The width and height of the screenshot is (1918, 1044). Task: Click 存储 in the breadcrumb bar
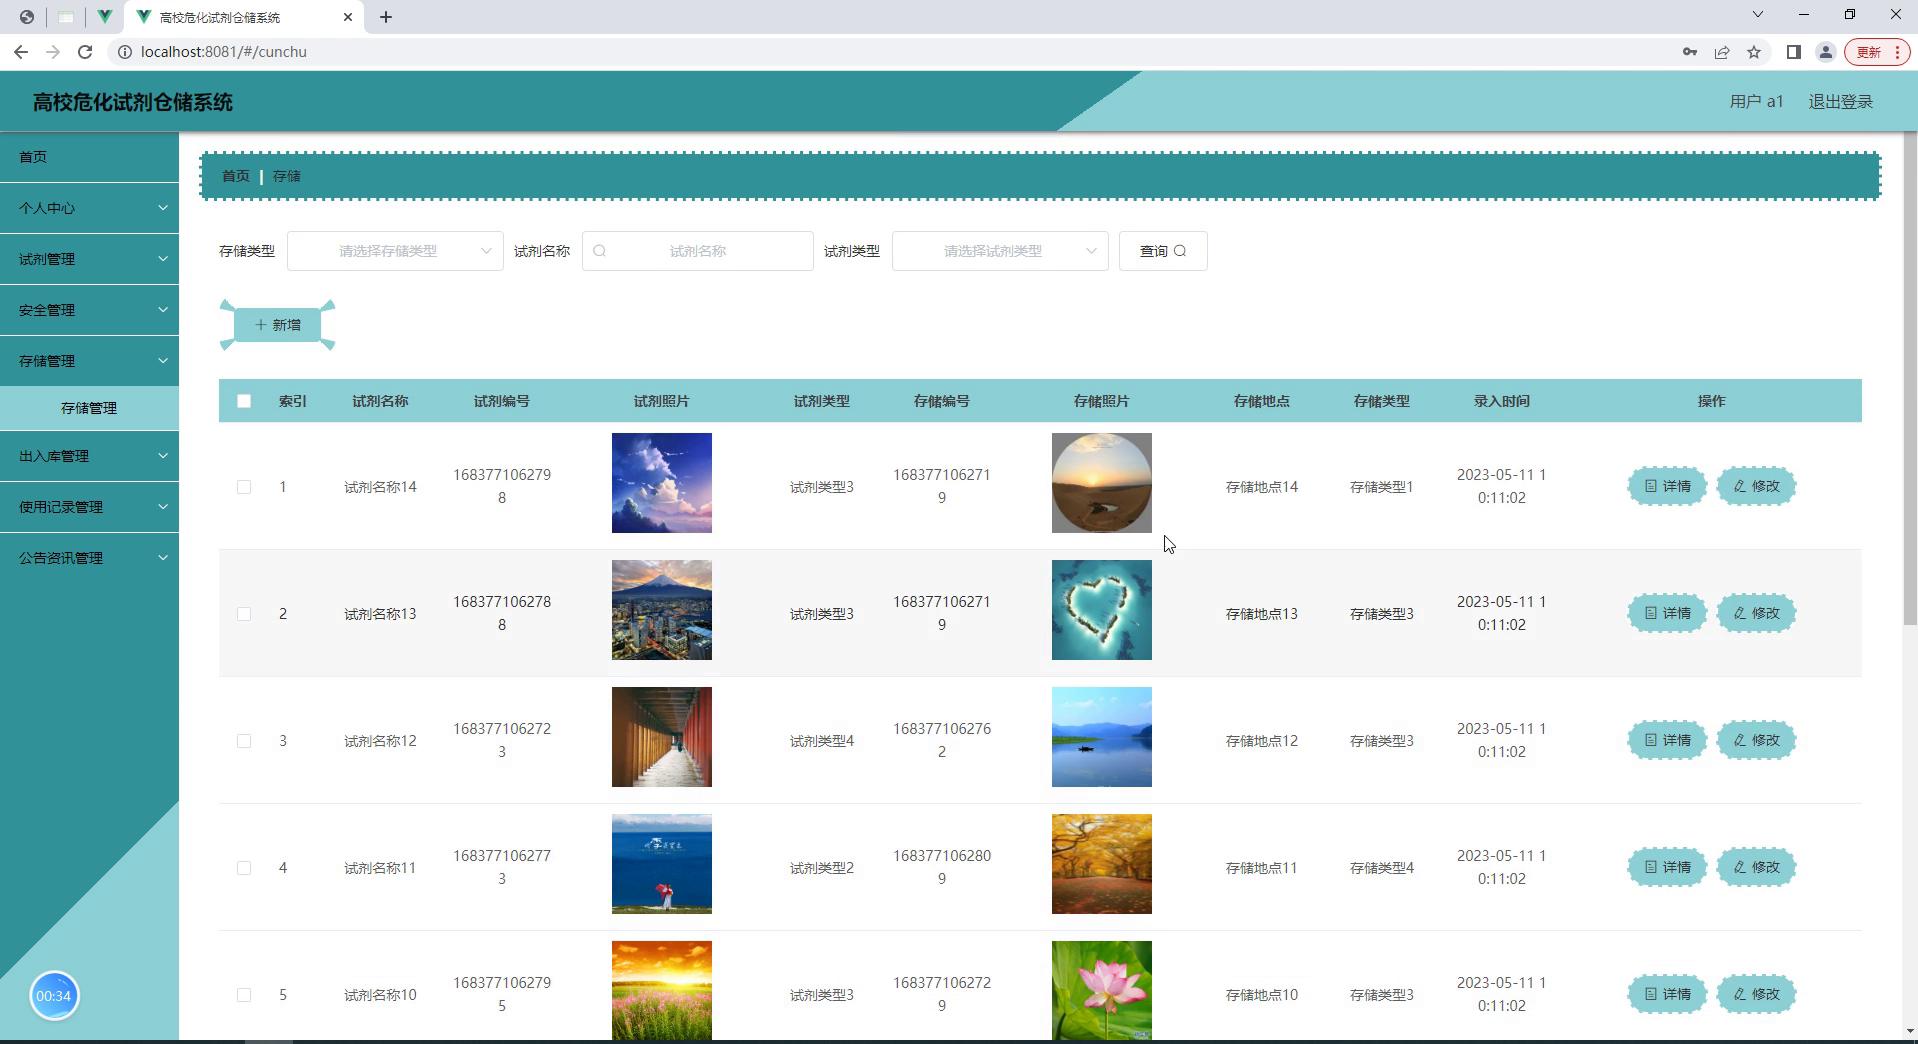pos(287,176)
